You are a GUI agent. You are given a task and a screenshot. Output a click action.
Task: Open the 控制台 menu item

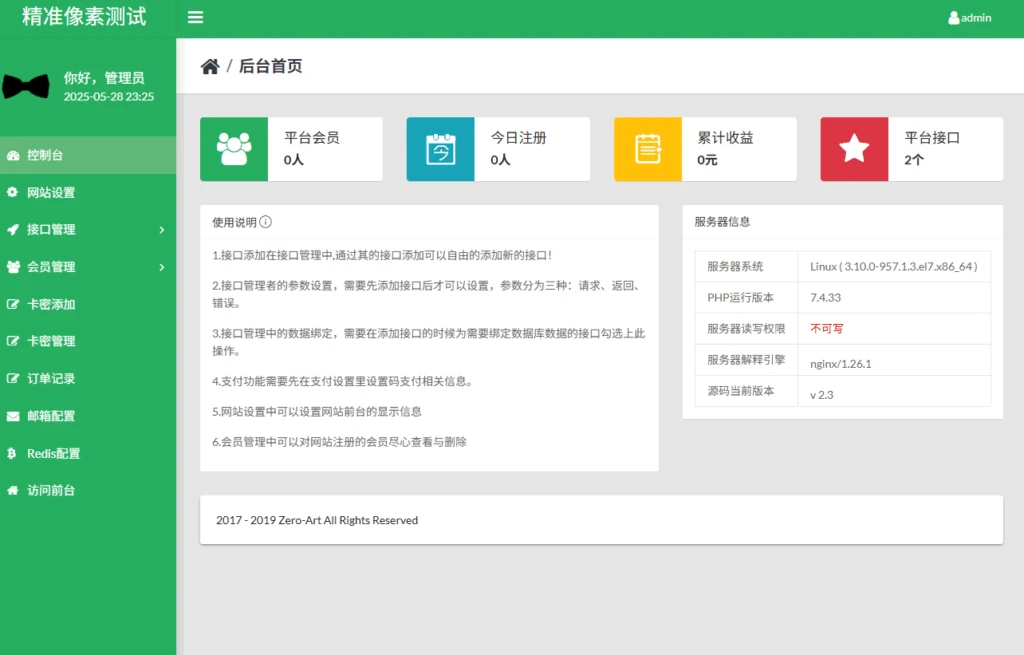pyautogui.click(x=88, y=155)
